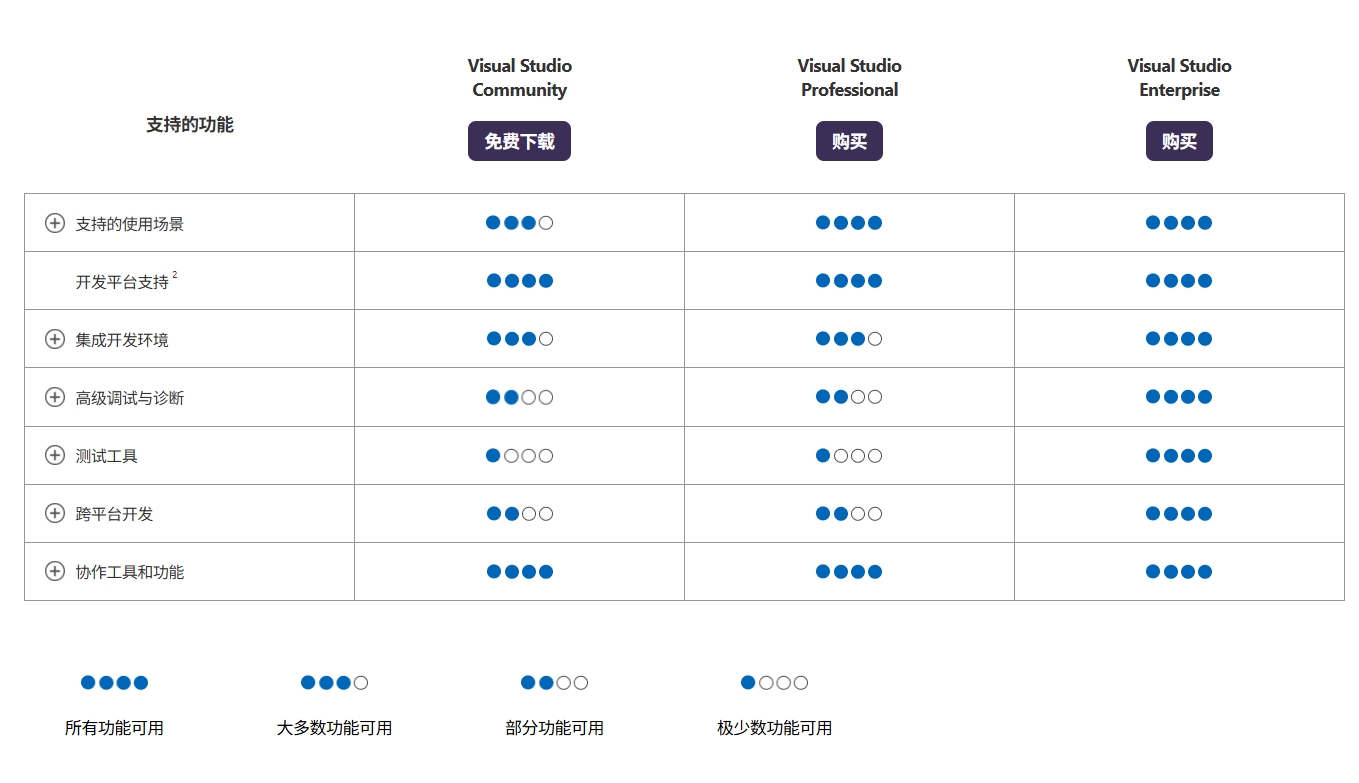Expand the 测试工具 row plus icon
This screenshot has width=1359, height=783.
(x=55, y=455)
